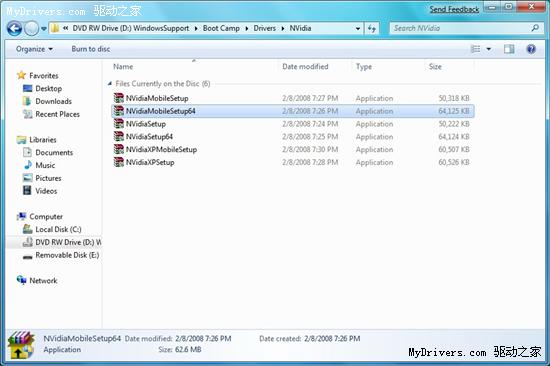Click the Computer monitor icon

(21, 216)
